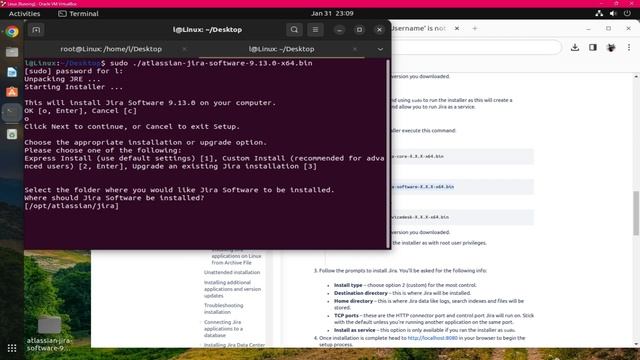Launch Google Chrome from the dock
The height and width of the screenshot is (360, 640).
(12, 32)
